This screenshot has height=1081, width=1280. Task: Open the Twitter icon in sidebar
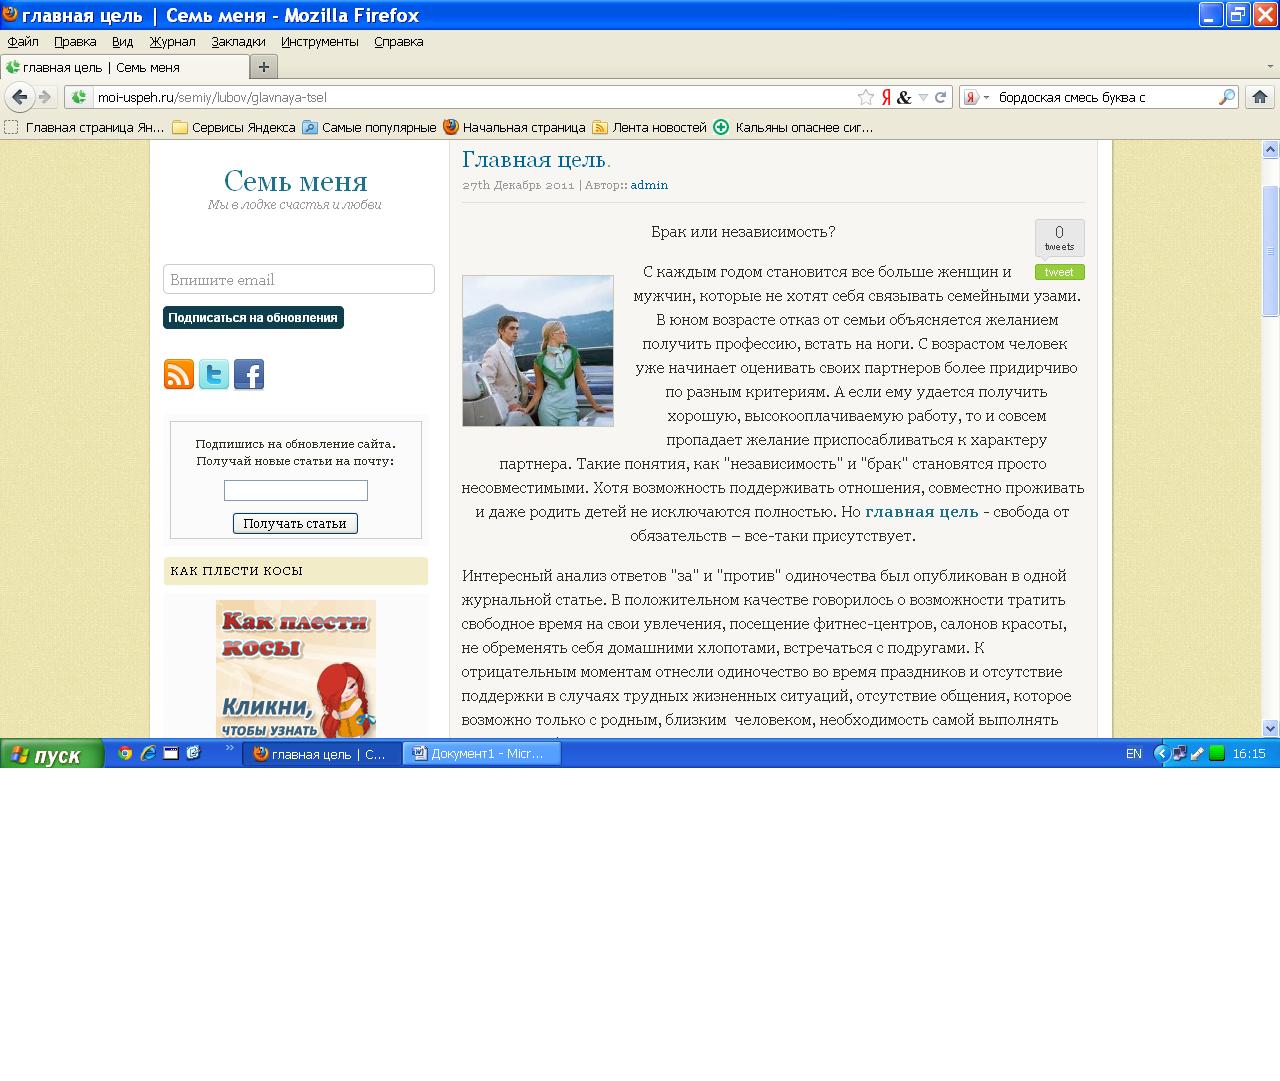[x=214, y=374]
